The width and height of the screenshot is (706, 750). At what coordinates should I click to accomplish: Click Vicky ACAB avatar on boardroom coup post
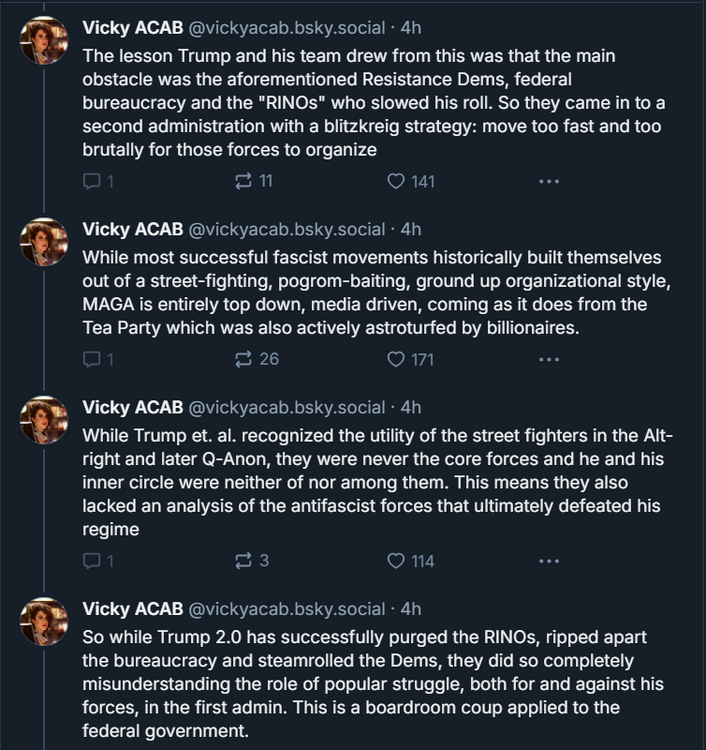[45, 623]
